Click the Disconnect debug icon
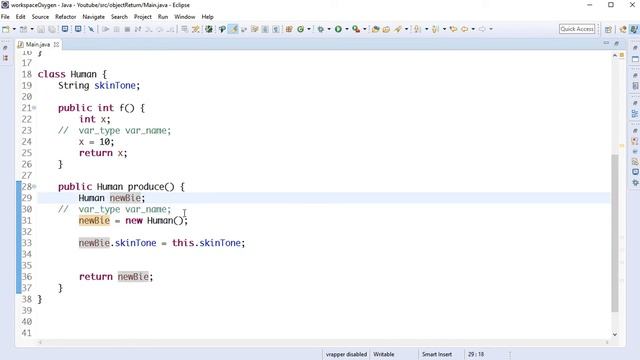 click(x=138, y=29)
